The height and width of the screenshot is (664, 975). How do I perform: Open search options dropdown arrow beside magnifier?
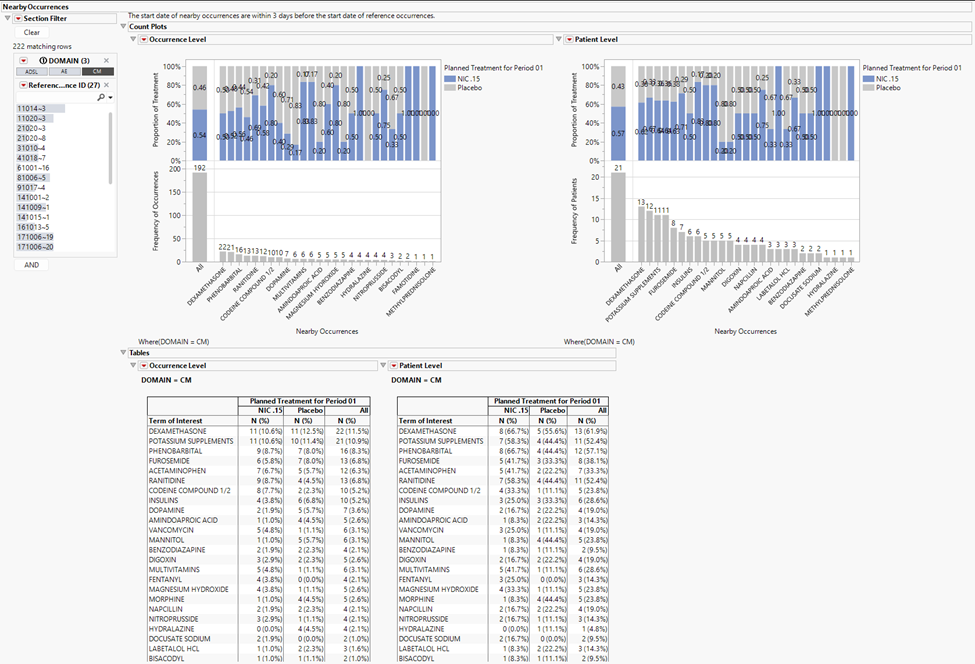[x=111, y=98]
